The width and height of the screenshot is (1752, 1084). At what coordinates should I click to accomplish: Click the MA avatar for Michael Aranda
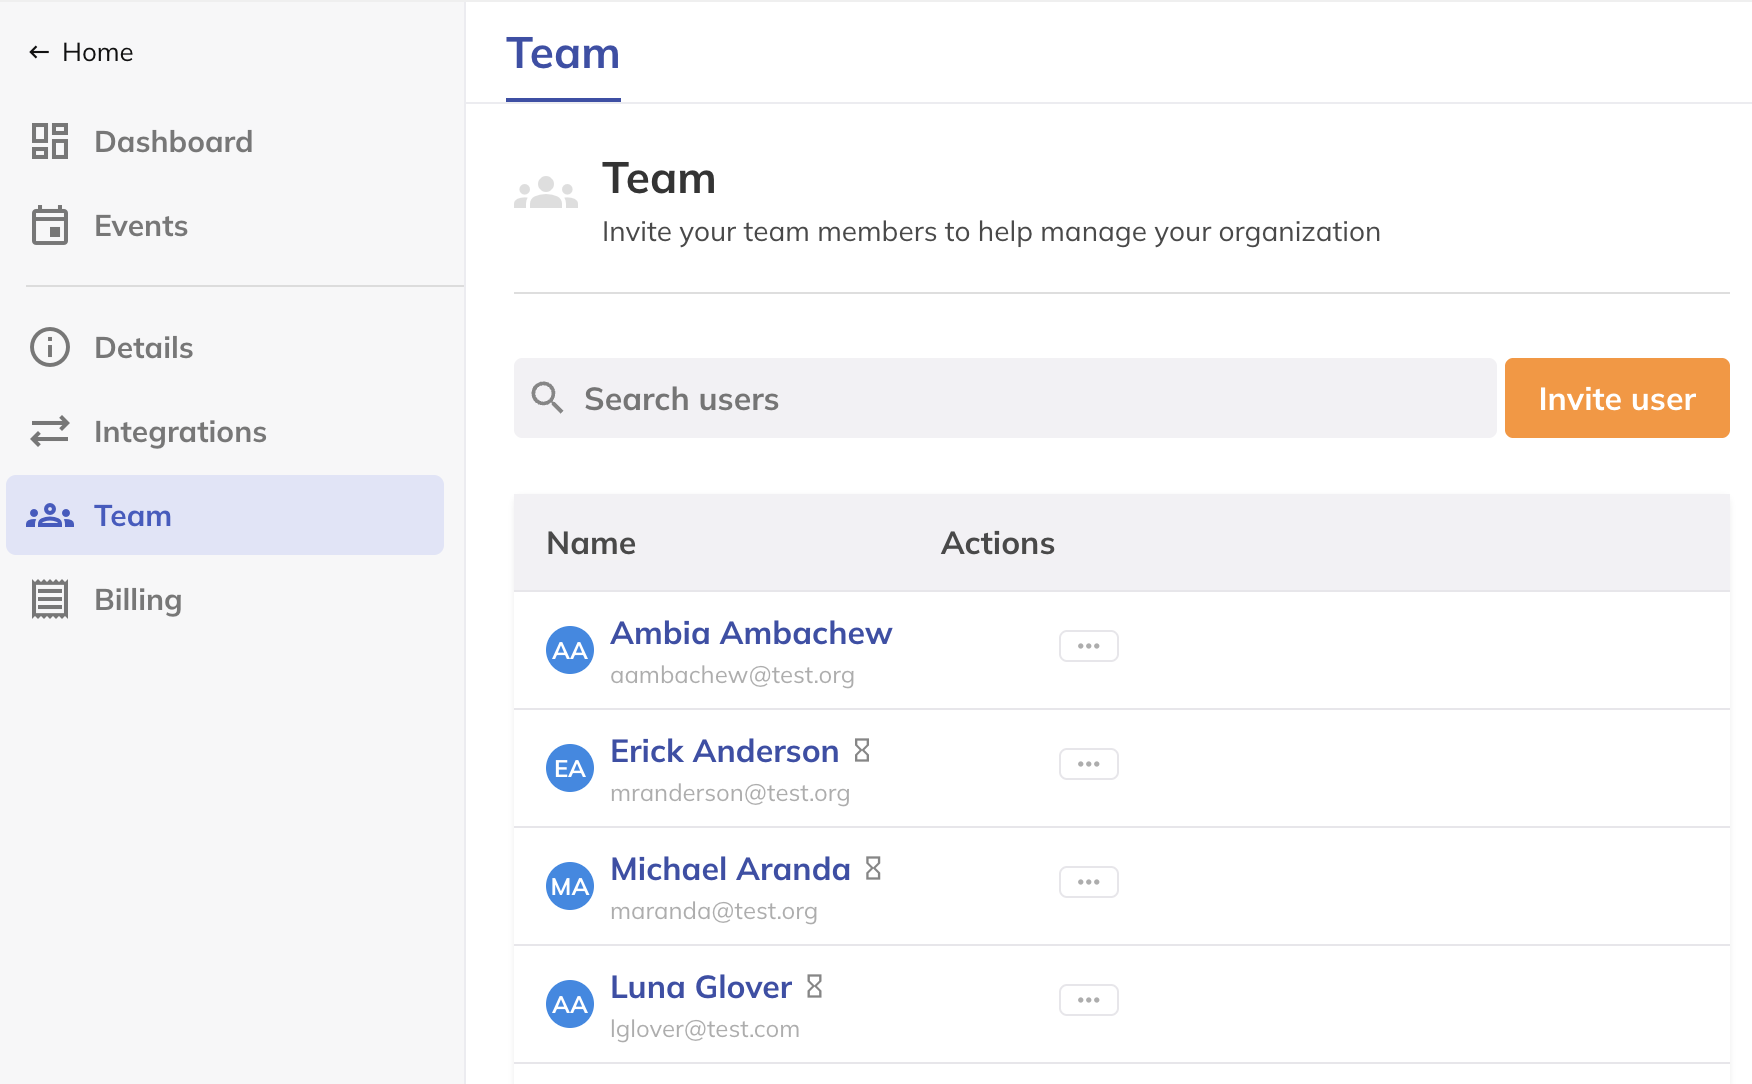(x=570, y=886)
